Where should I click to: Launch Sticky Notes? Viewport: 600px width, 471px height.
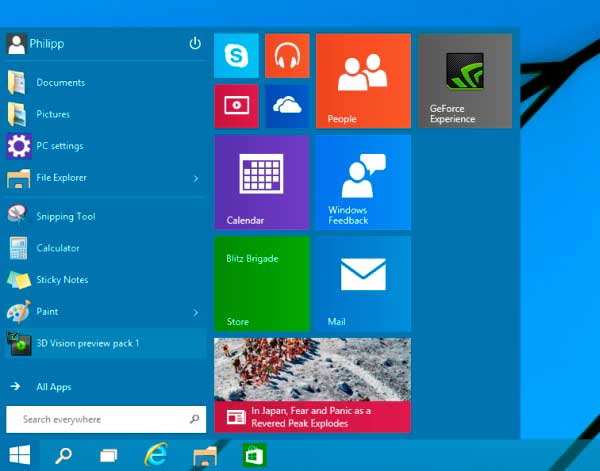tap(104, 280)
